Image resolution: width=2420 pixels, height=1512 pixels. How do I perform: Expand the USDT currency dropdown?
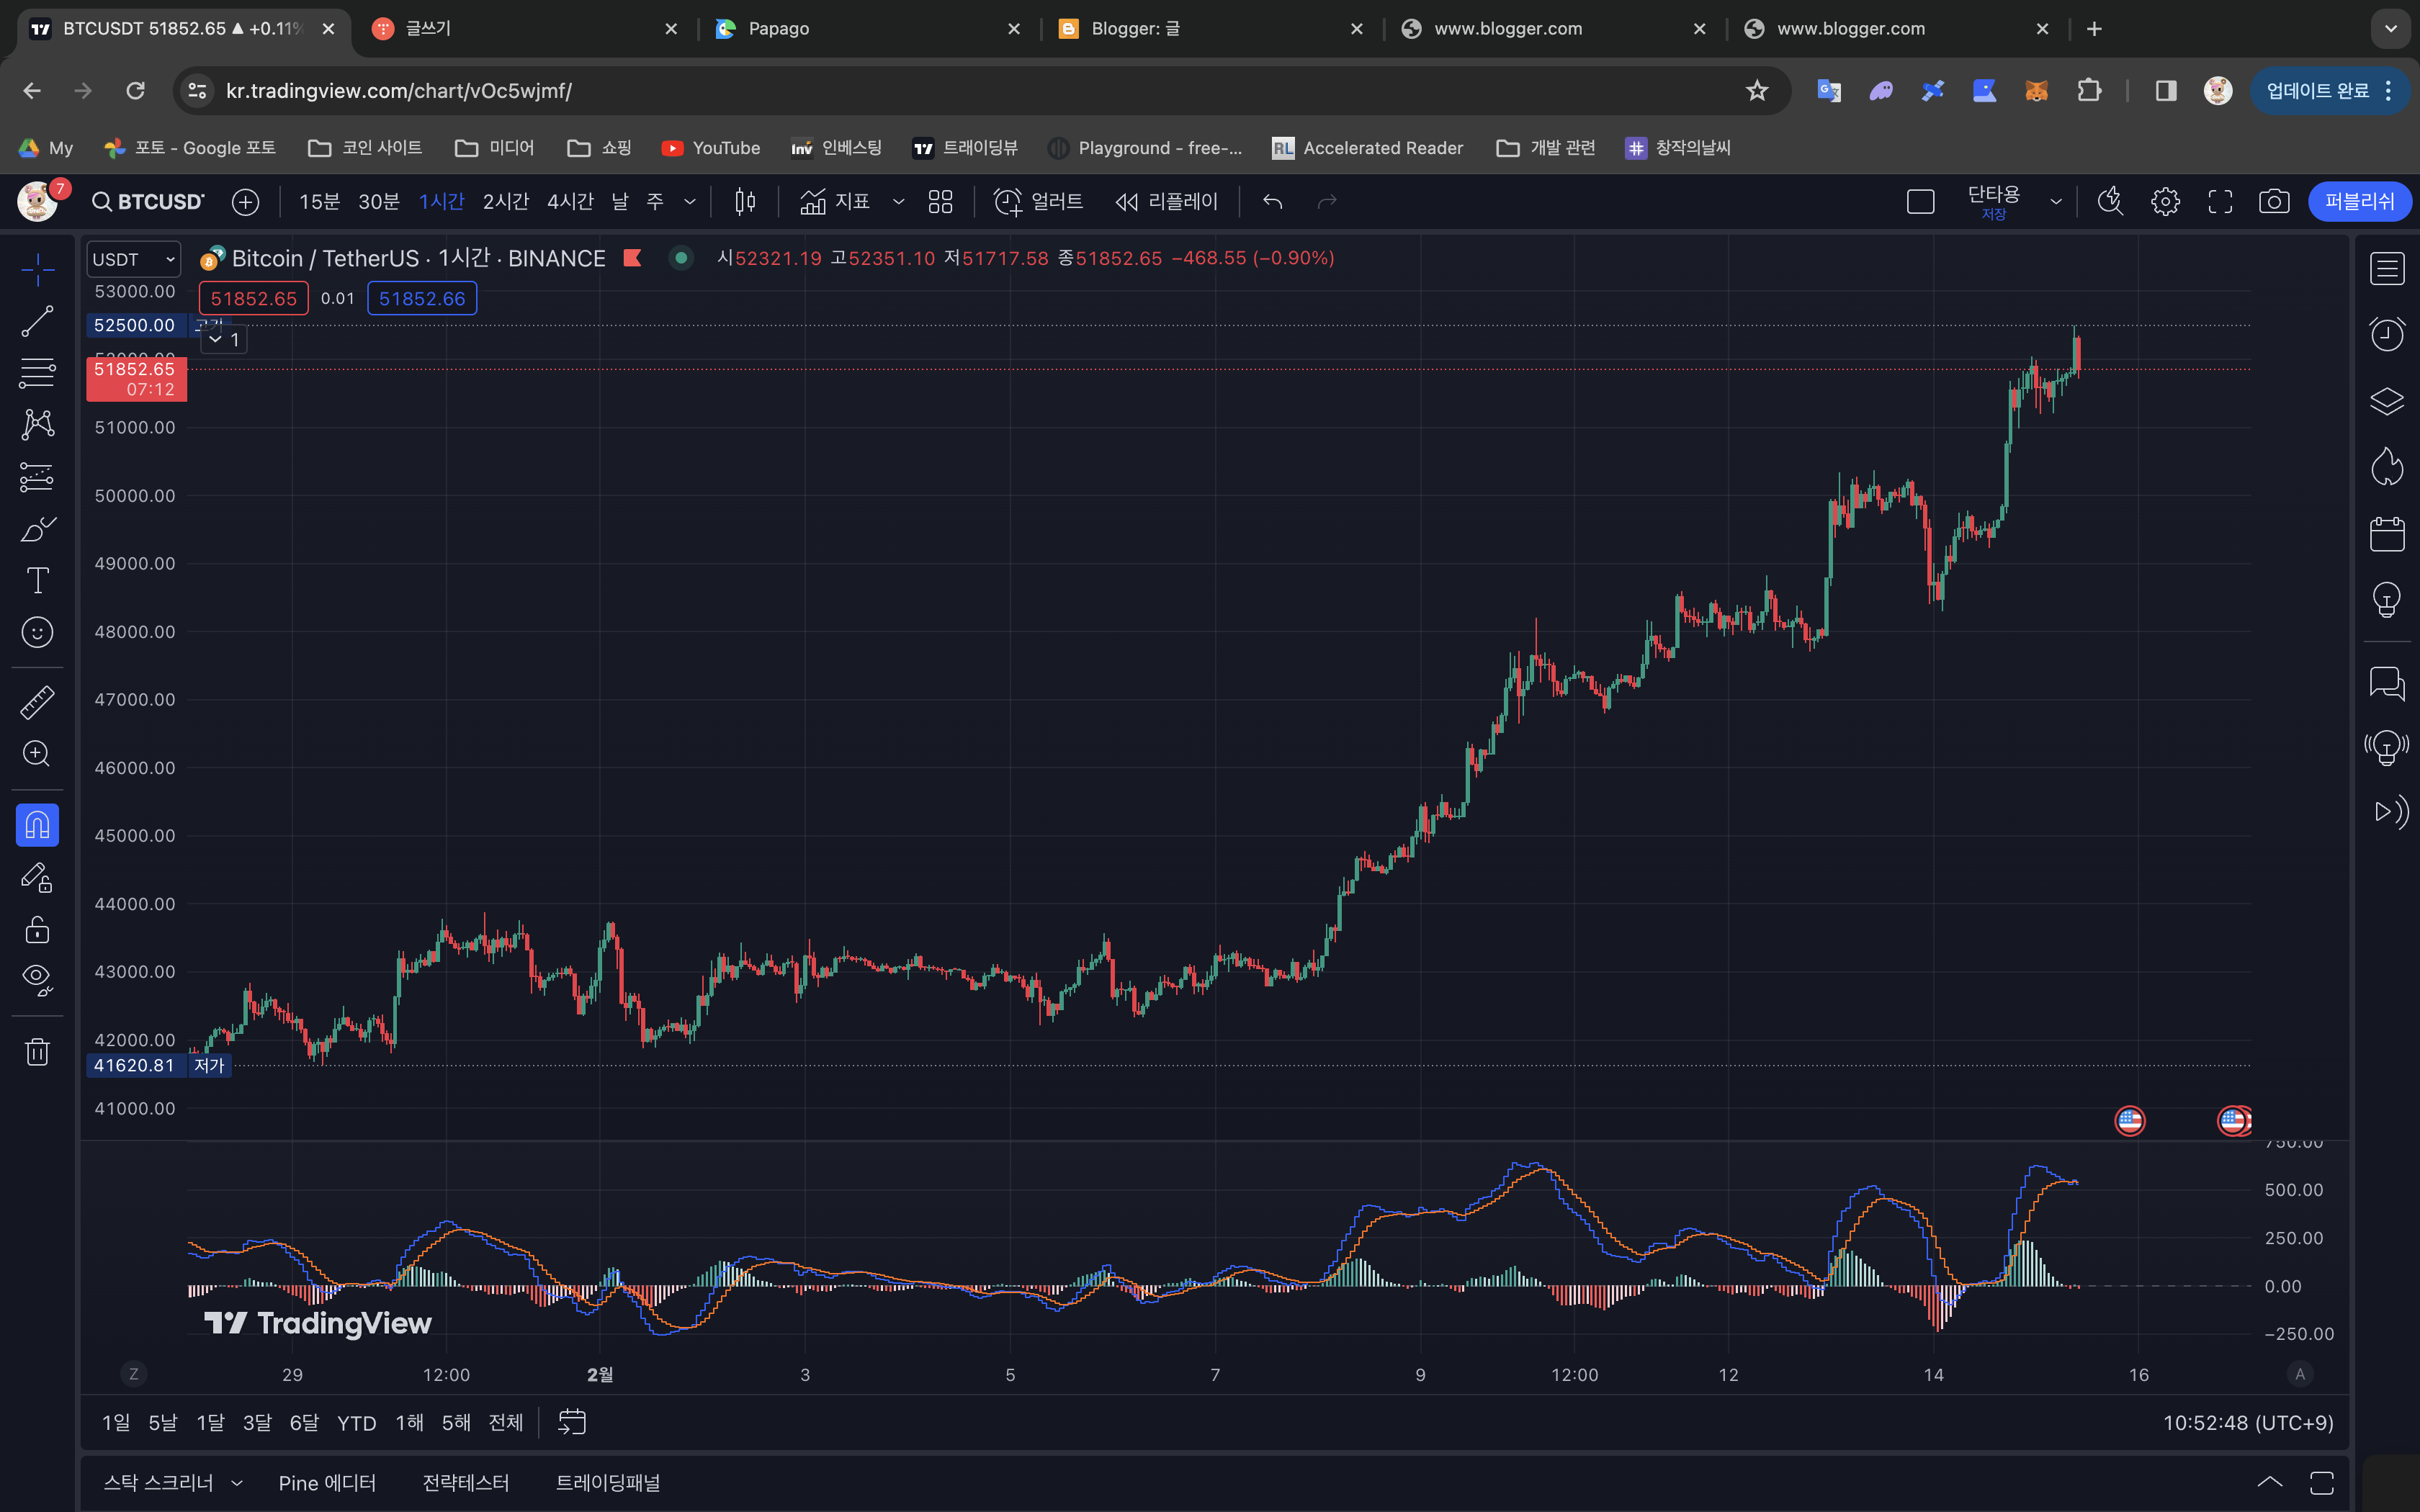point(133,259)
